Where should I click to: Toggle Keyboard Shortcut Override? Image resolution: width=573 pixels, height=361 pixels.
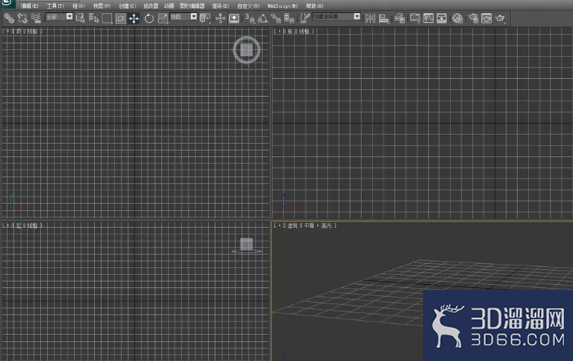tap(234, 18)
